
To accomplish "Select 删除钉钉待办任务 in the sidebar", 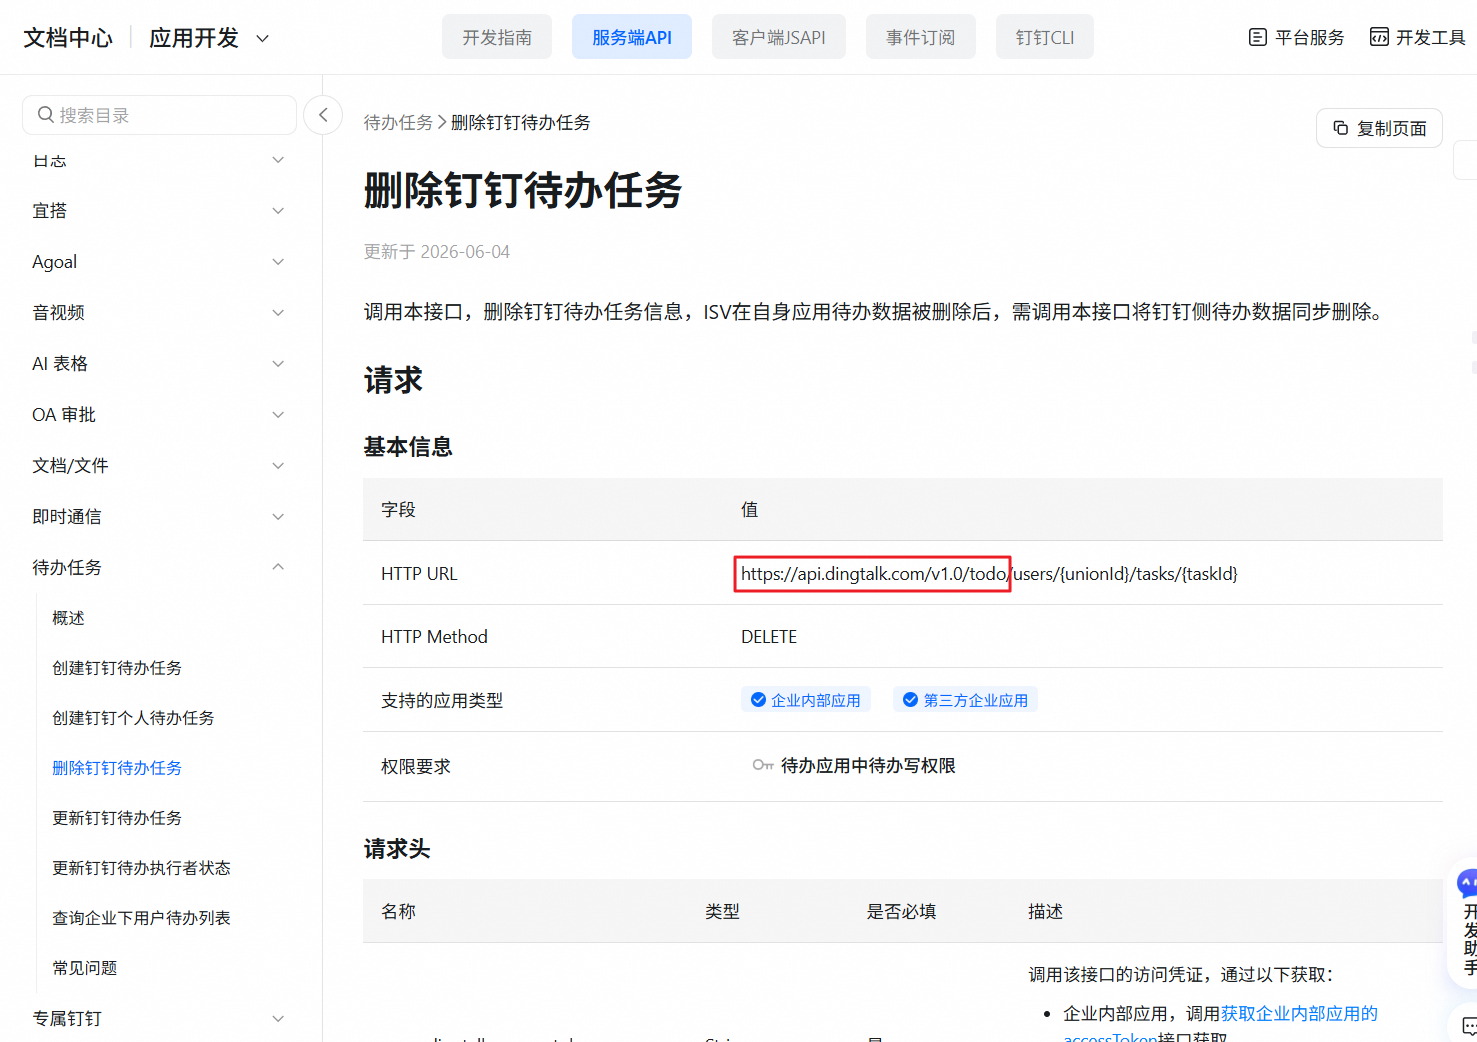I will point(117,768).
